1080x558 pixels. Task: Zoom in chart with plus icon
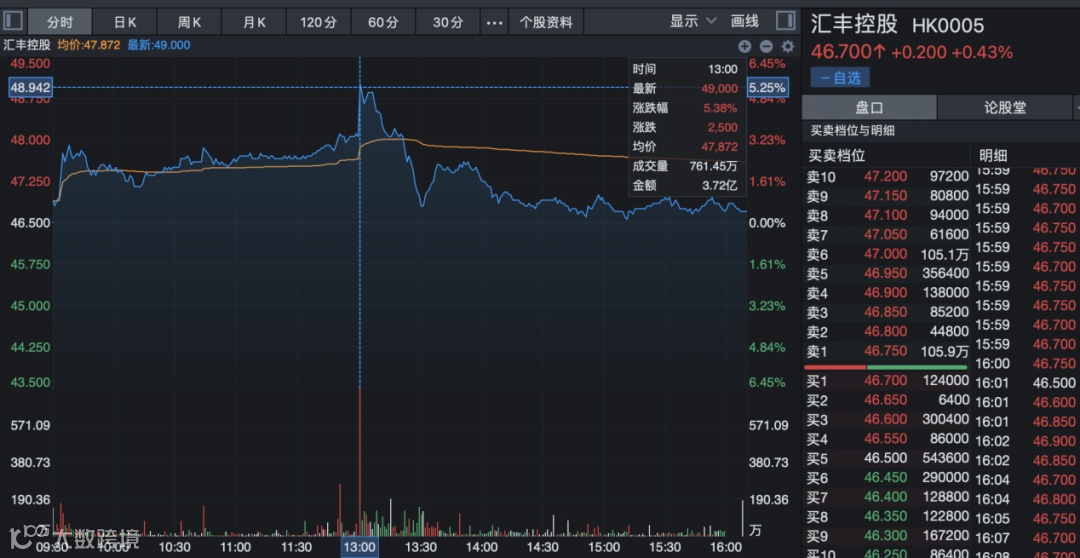[x=745, y=47]
